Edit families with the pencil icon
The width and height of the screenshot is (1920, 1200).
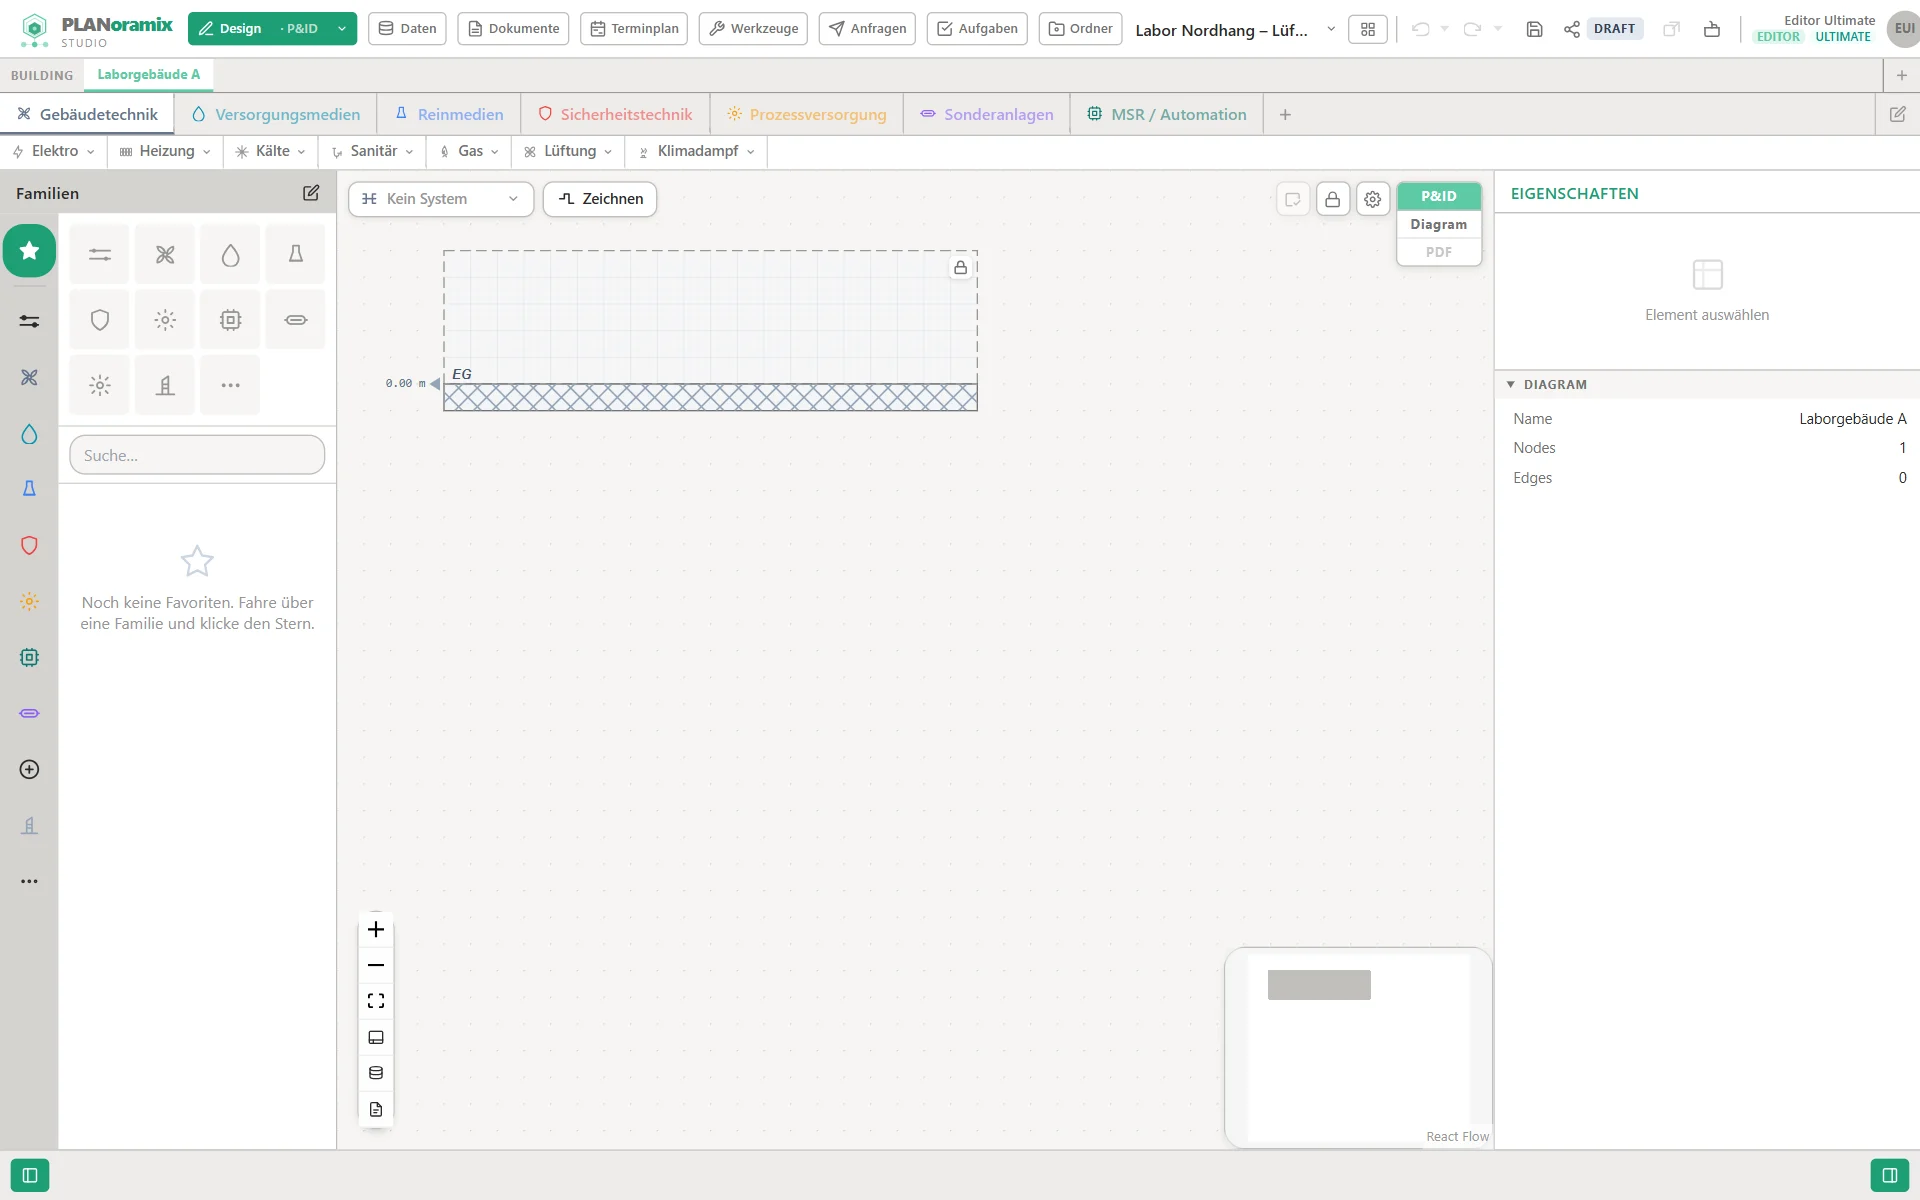coord(311,193)
